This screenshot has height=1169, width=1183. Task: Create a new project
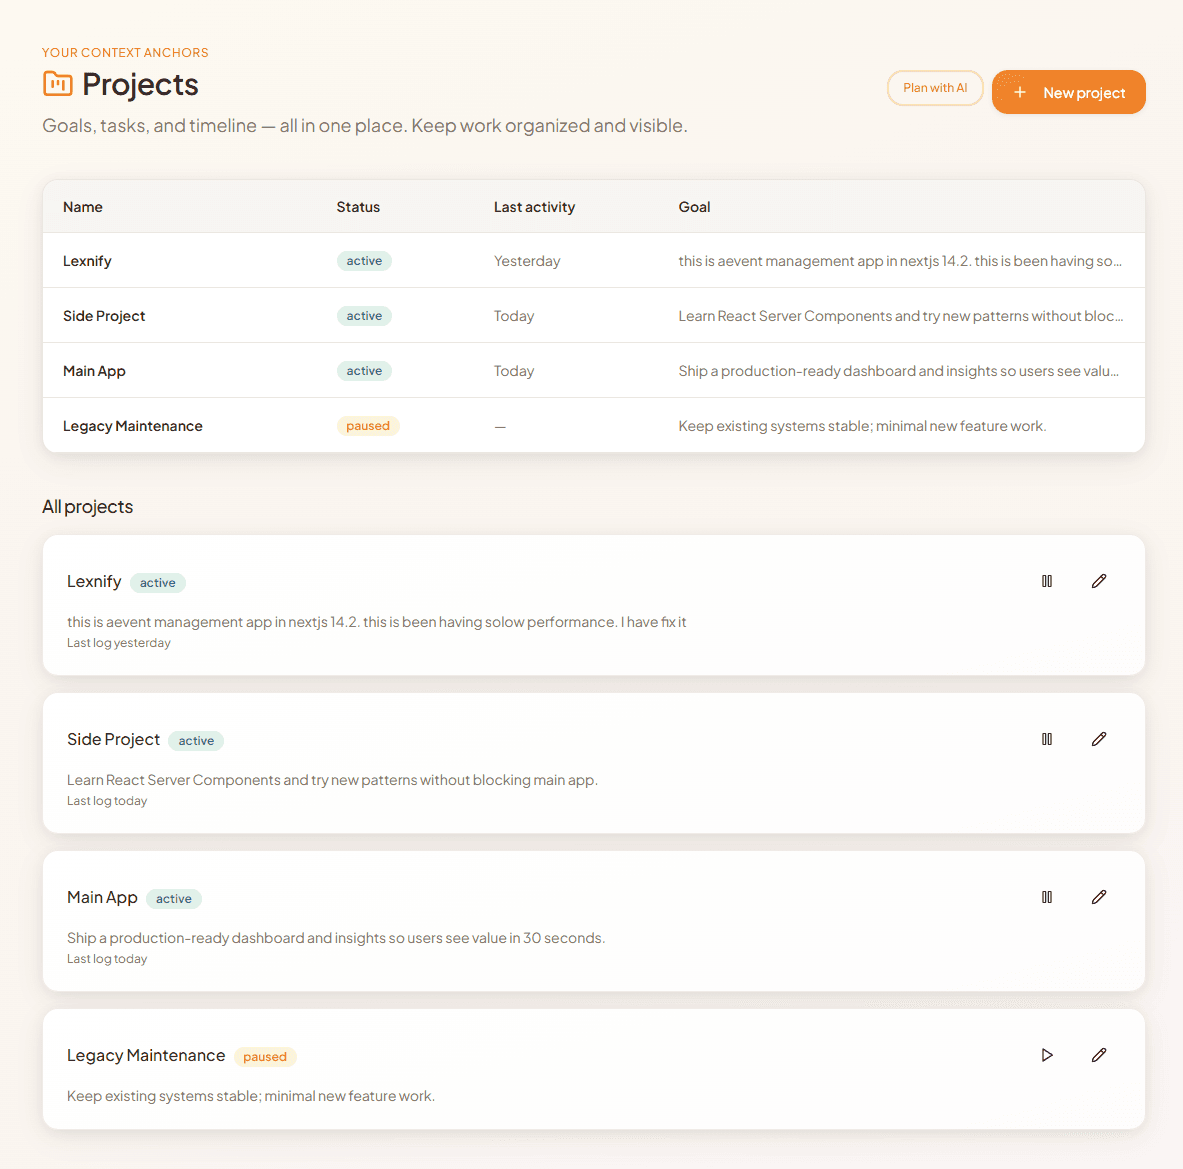(1069, 92)
